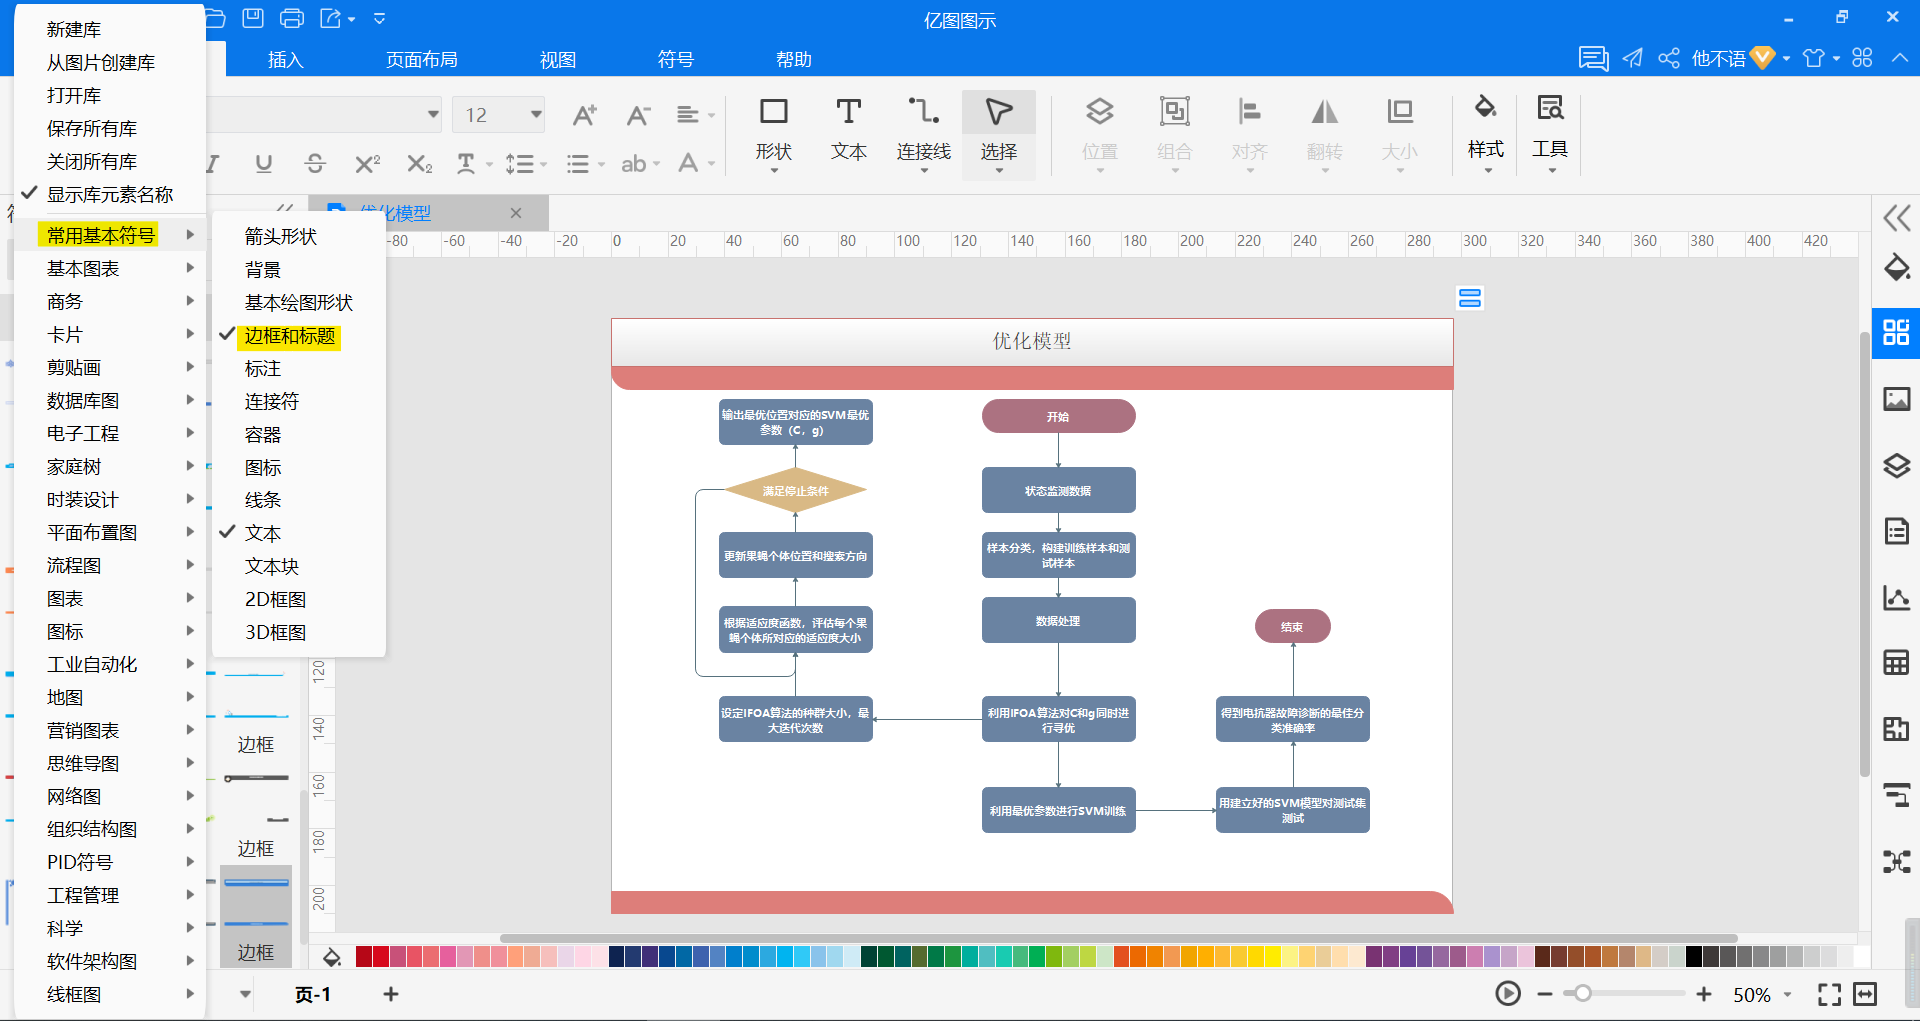Open 视图 ribbon tab
The width and height of the screenshot is (1920, 1021).
point(558,59)
